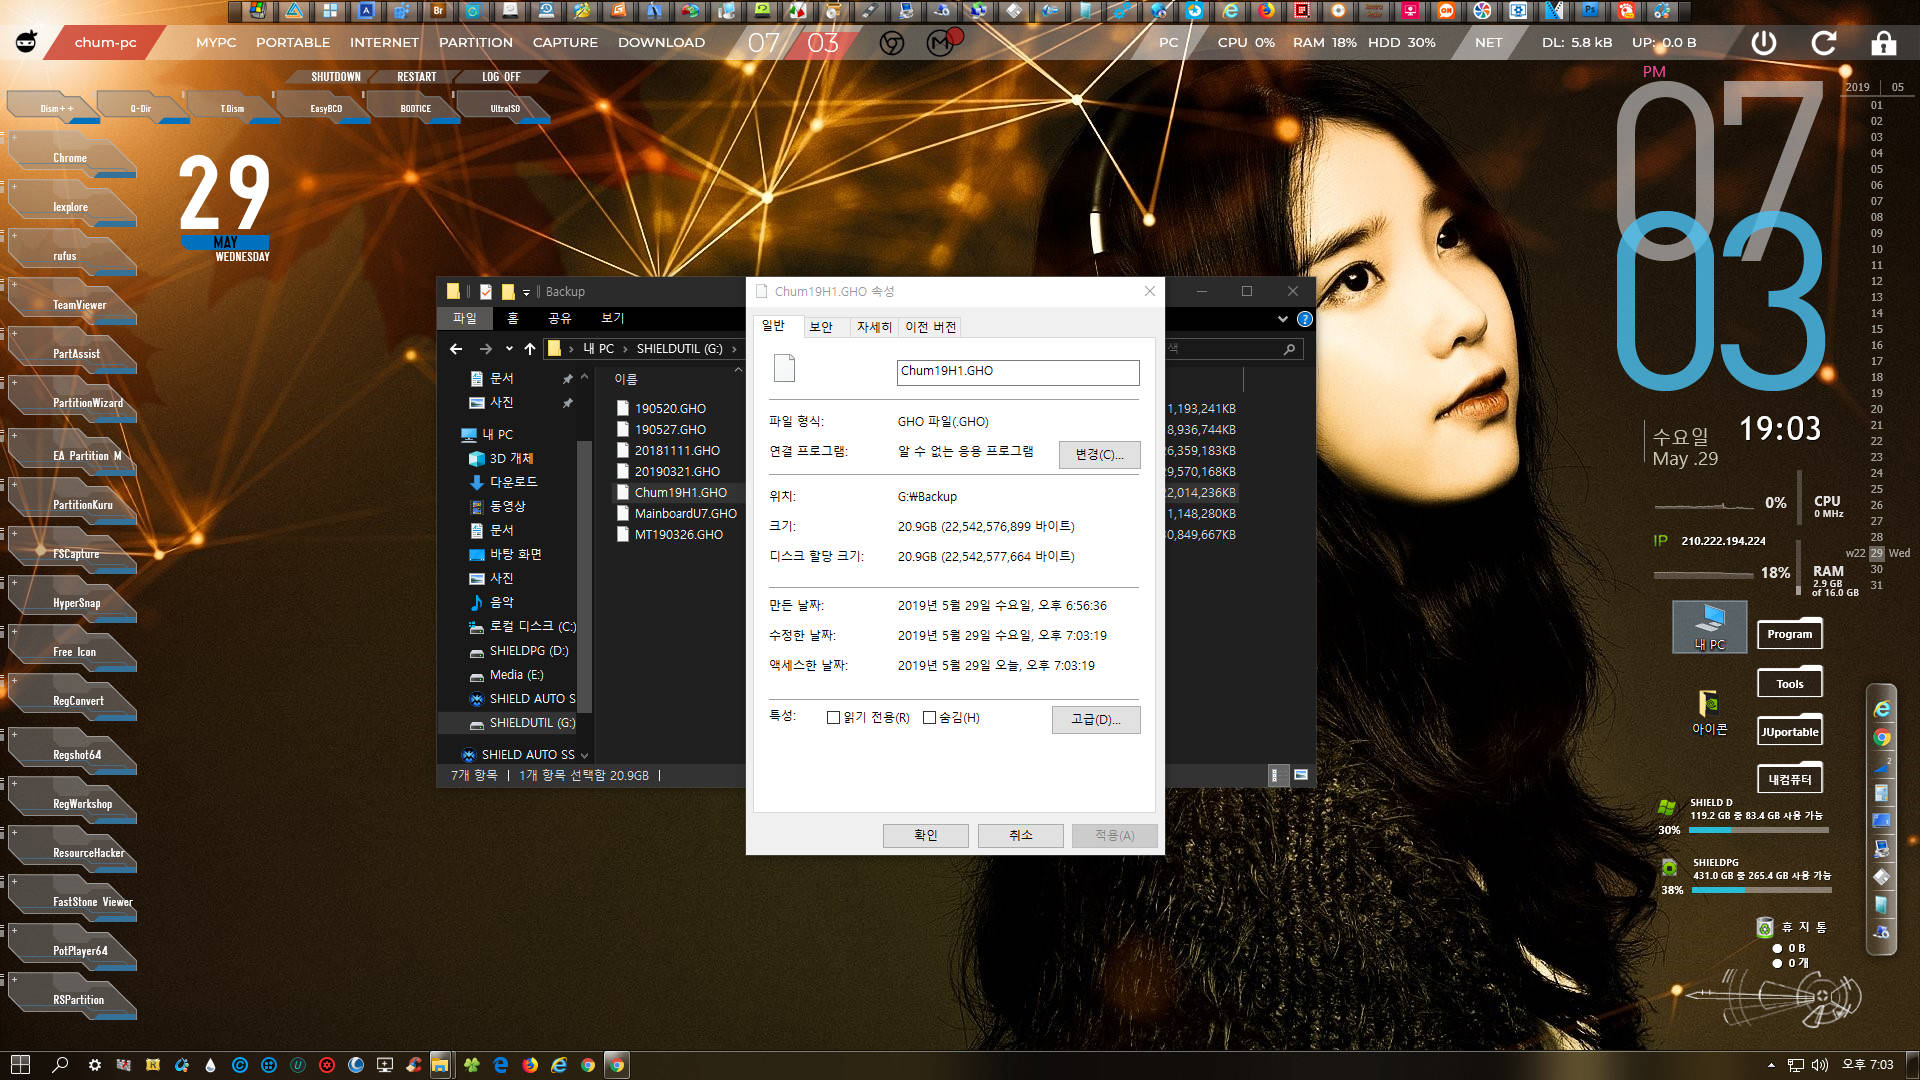Viewport: 1920px width, 1080px height.
Task: Open quick access toolbar dropdown in Backup titlebar
Action: [526, 292]
